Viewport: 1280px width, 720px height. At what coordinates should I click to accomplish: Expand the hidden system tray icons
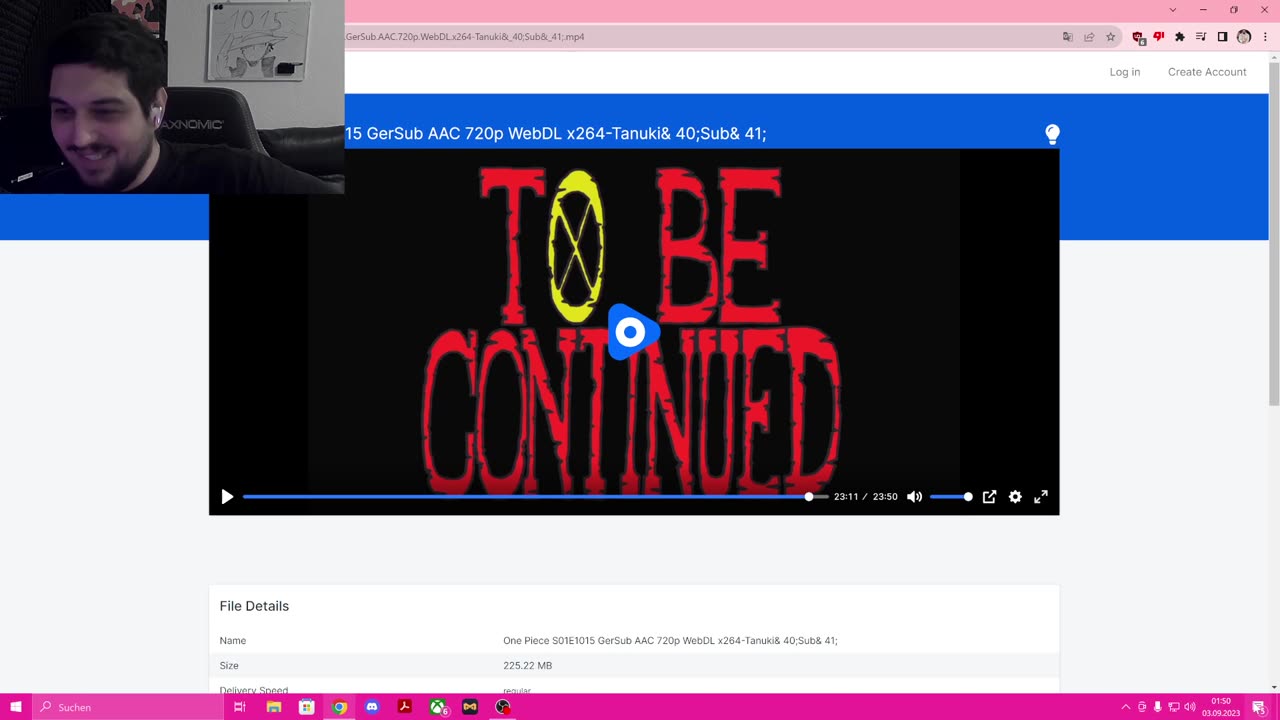(x=1125, y=707)
